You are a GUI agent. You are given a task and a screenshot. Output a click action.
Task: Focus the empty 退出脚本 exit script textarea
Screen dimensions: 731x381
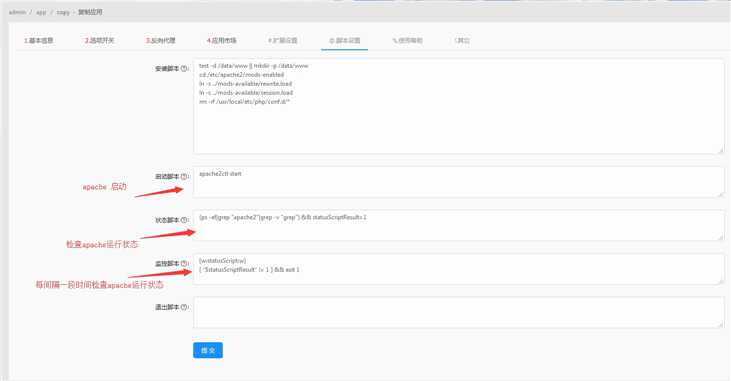[x=459, y=312]
